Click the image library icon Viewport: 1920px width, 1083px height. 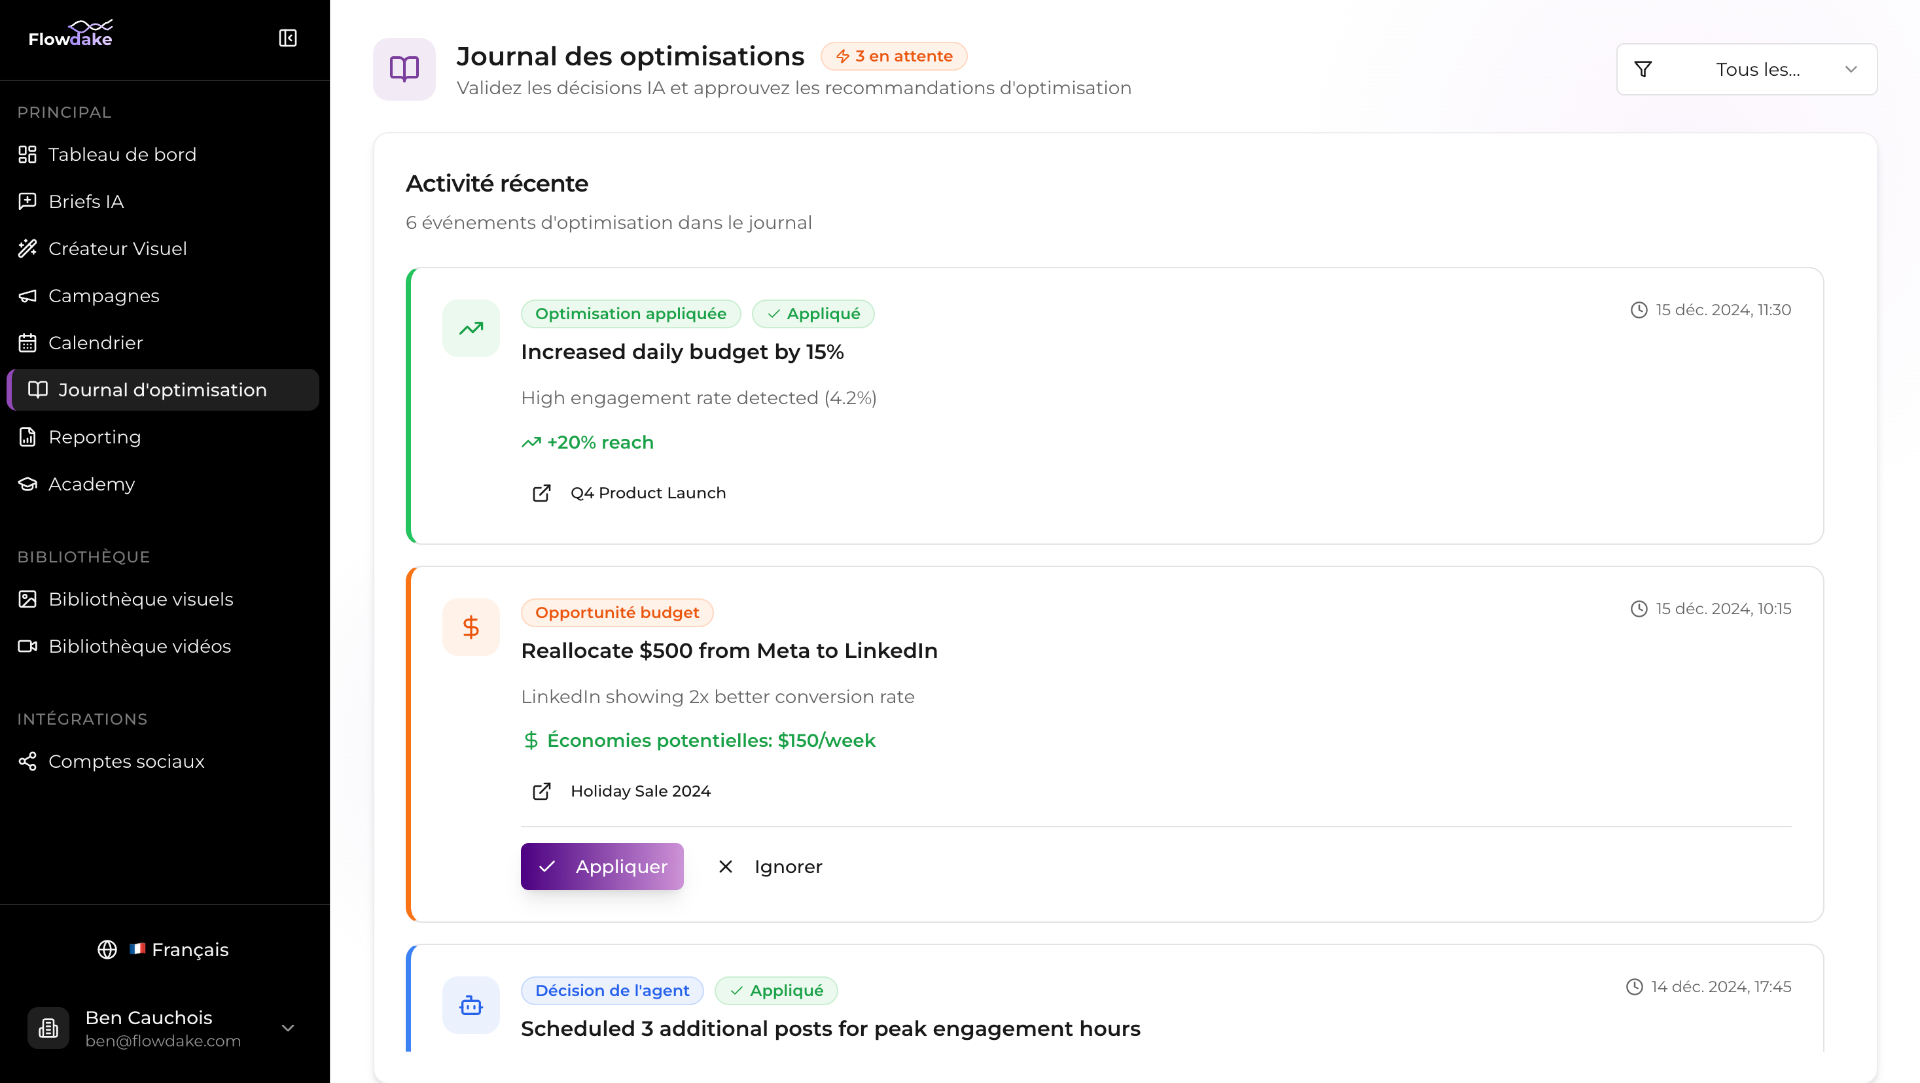click(28, 599)
